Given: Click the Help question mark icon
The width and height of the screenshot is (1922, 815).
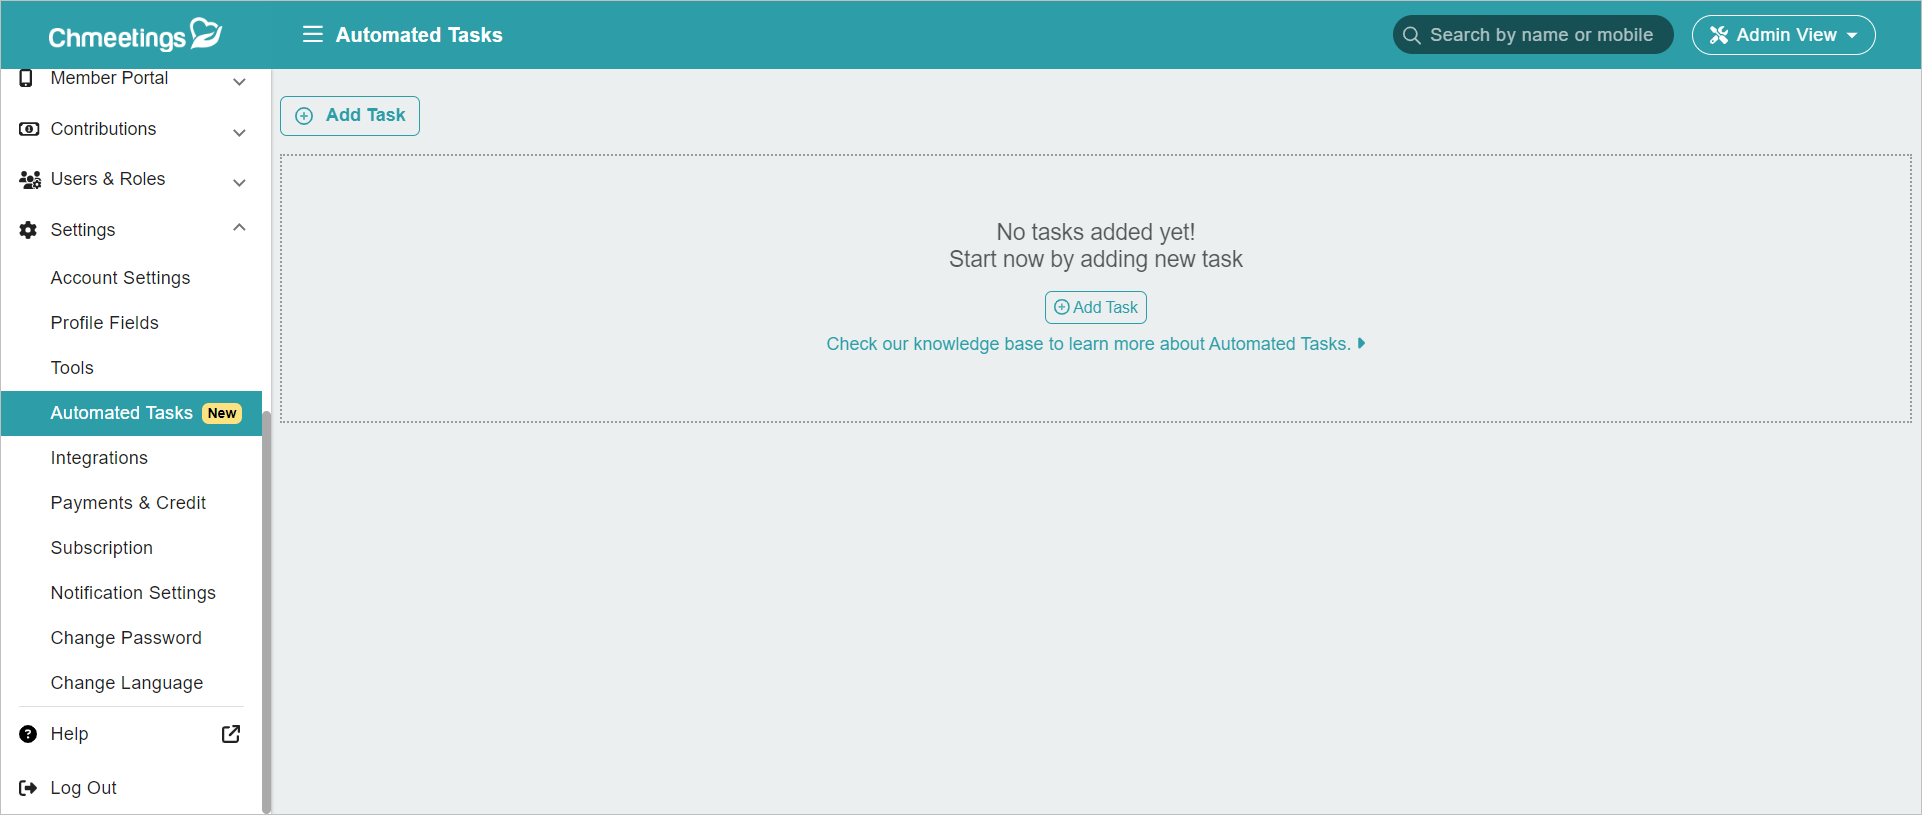Looking at the screenshot, I should 28,734.
